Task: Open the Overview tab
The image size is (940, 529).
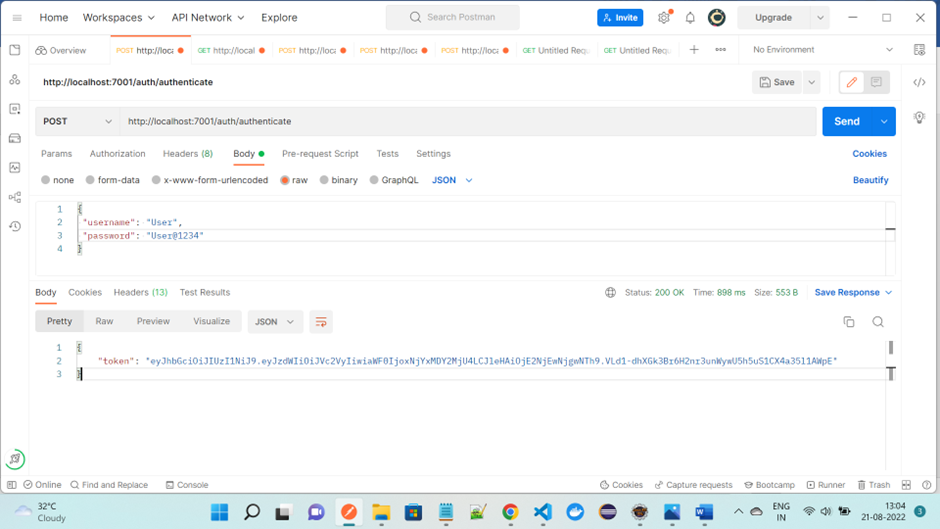Action: click(x=61, y=50)
